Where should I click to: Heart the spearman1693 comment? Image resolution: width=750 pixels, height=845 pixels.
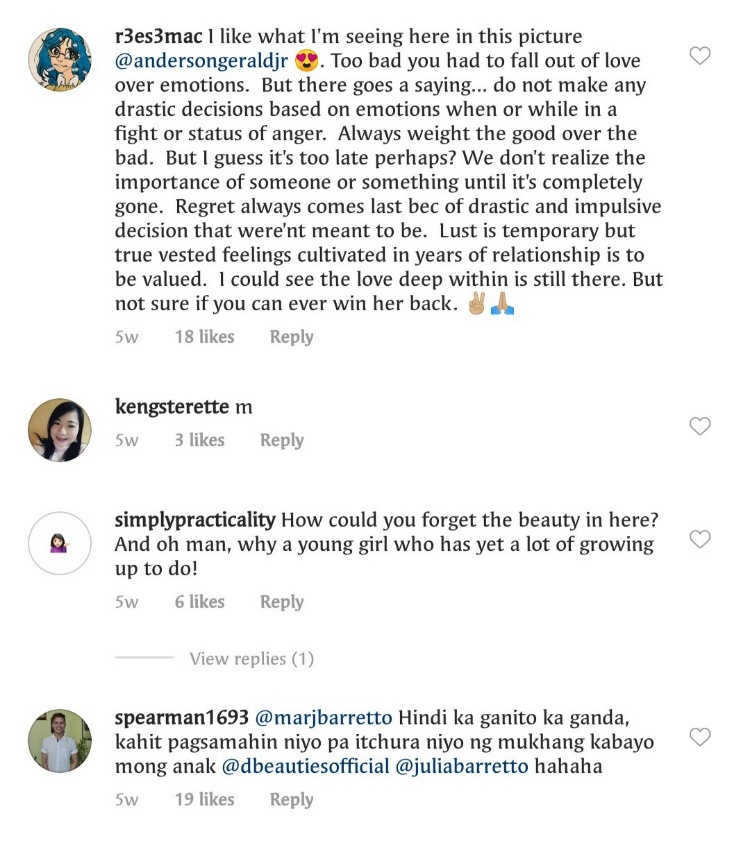(x=700, y=737)
